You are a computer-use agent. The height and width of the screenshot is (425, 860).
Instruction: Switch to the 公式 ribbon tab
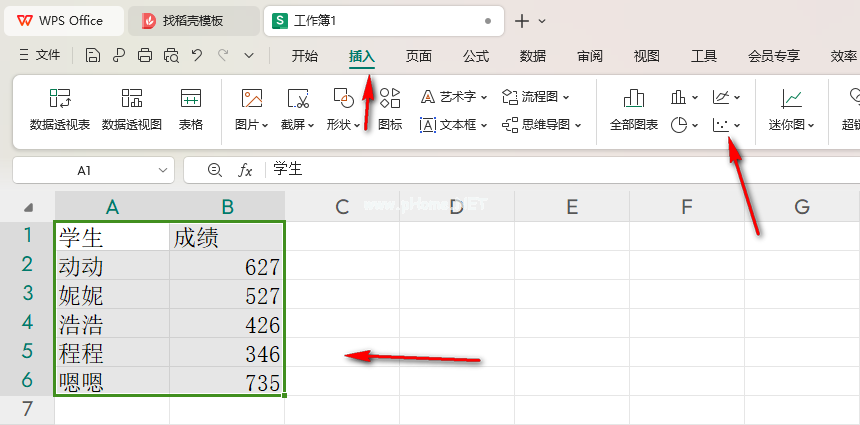pyautogui.click(x=476, y=56)
